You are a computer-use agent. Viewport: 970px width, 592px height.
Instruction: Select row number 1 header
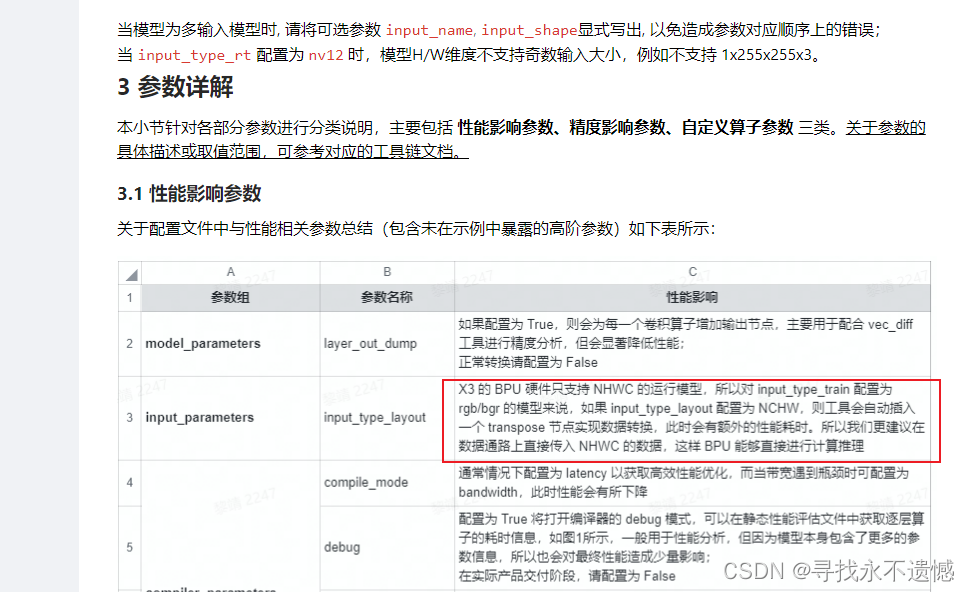[x=129, y=298]
